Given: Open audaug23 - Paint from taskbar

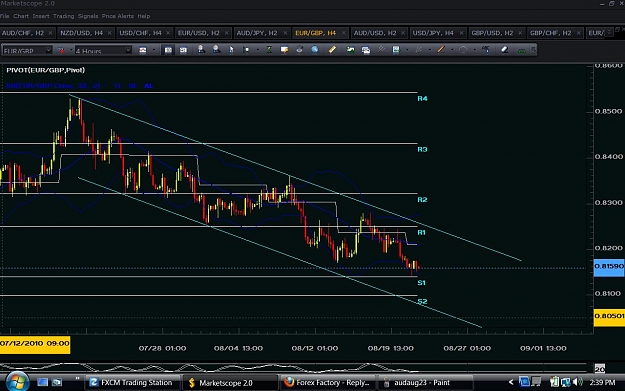Looking at the screenshot, I should click(425, 383).
